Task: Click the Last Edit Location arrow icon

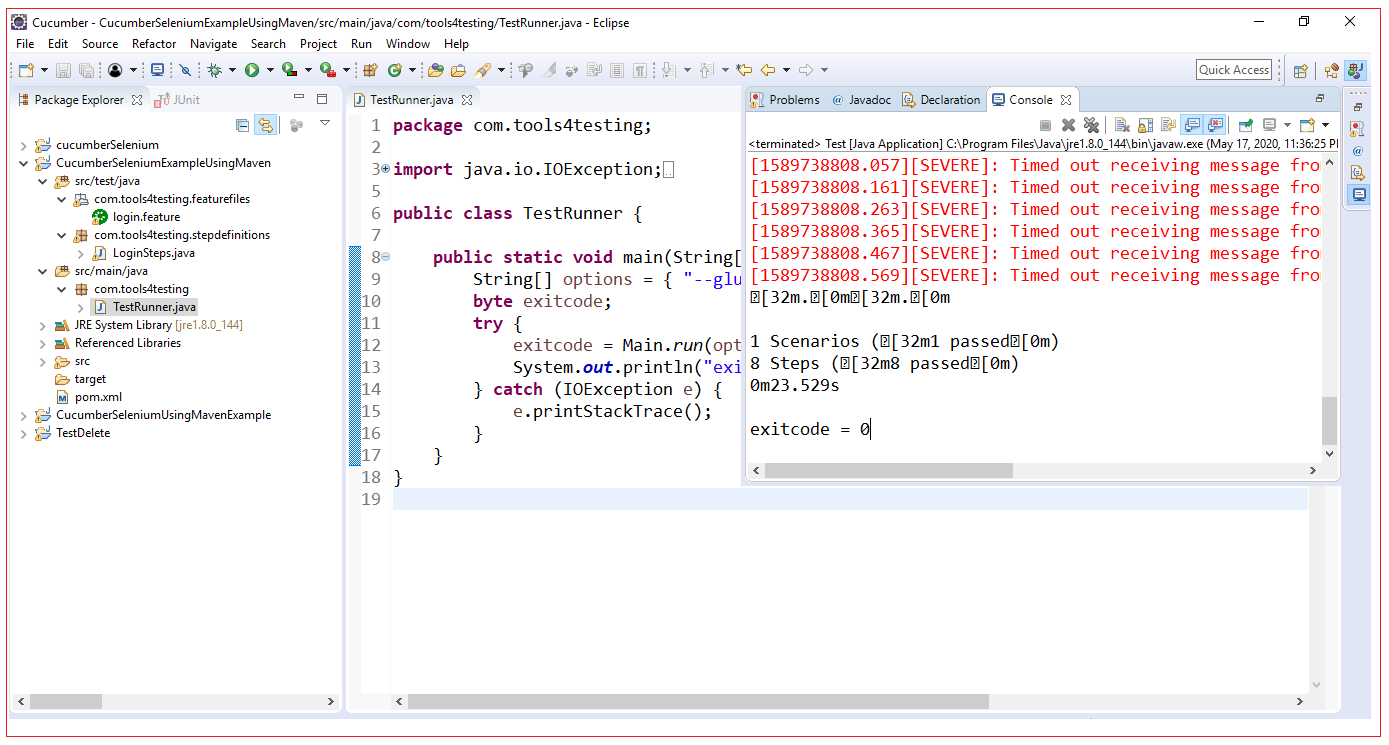Action: click(744, 70)
